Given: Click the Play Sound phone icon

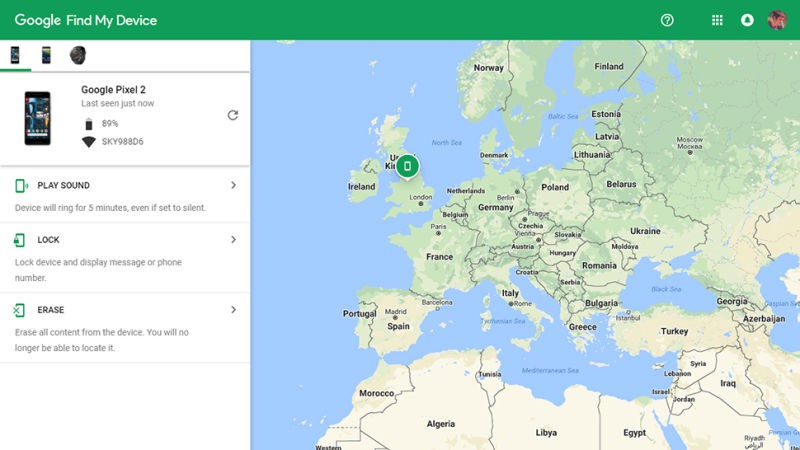Looking at the screenshot, I should [x=21, y=186].
